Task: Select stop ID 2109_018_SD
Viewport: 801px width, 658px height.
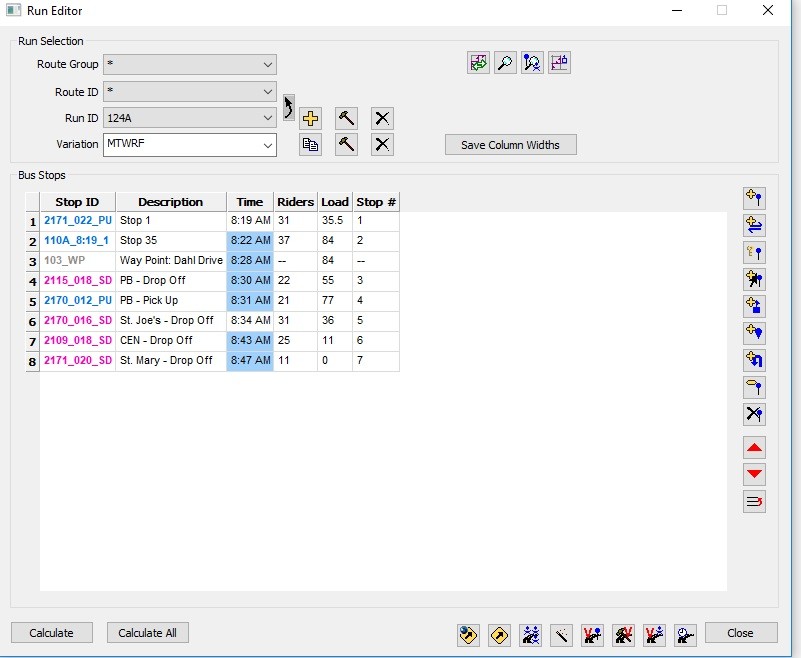Action: click(78, 340)
